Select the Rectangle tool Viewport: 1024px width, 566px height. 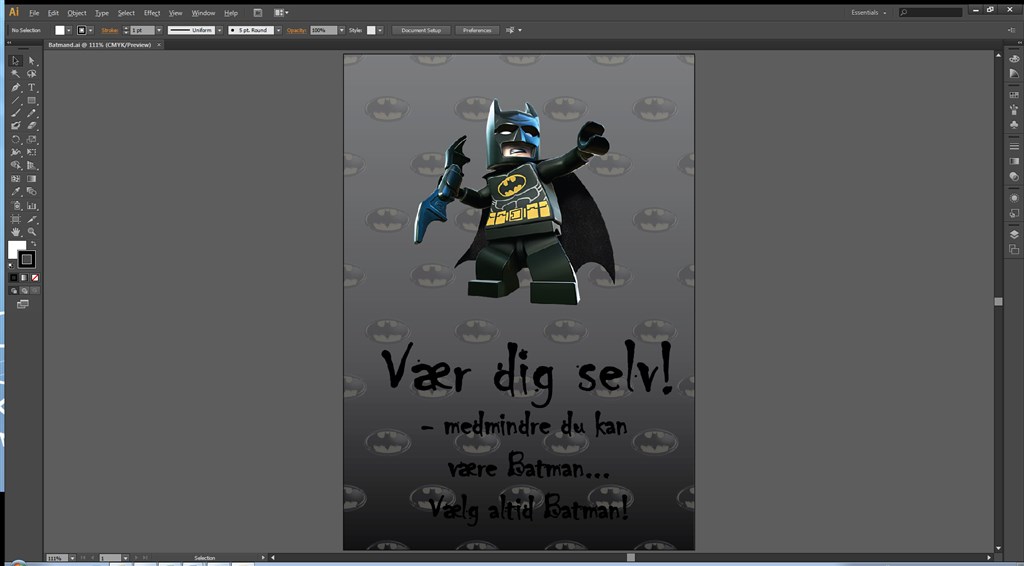click(31, 100)
